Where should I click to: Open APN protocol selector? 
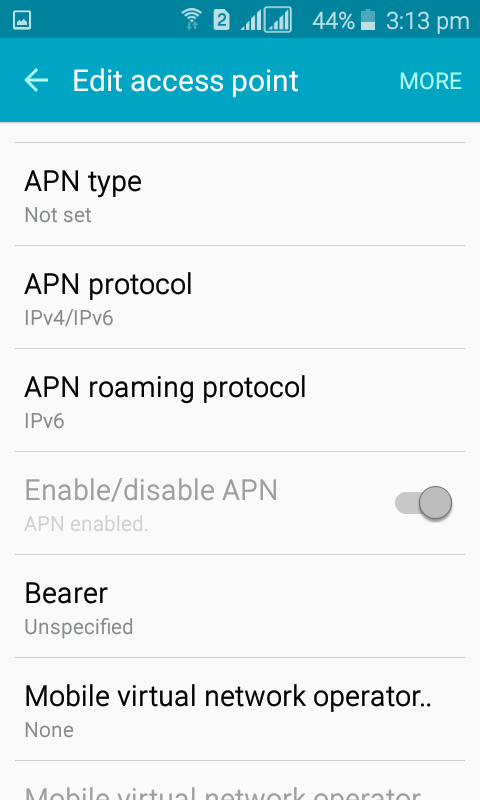(240, 297)
